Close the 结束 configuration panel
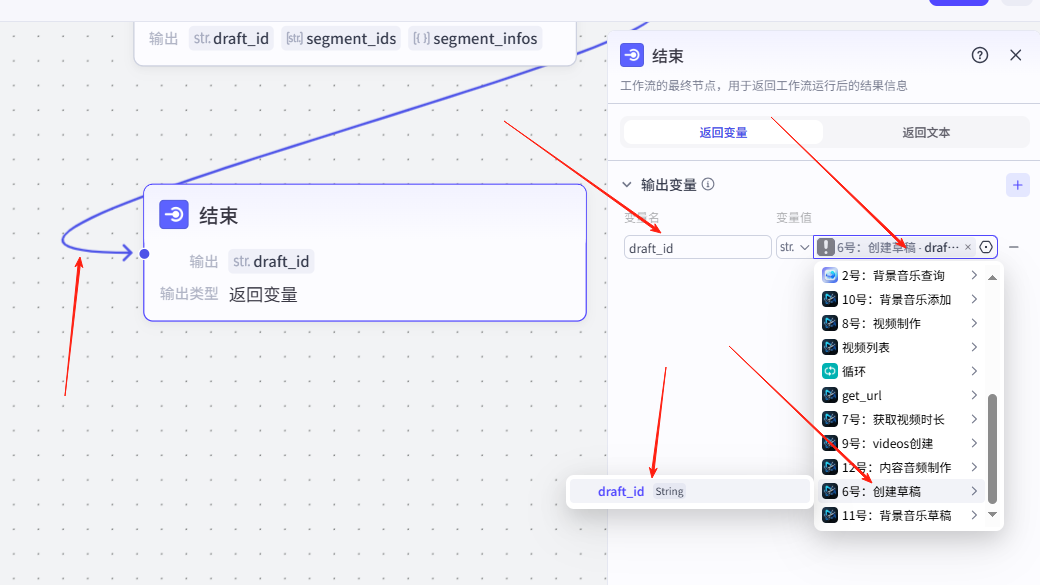This screenshot has height=585, width=1040. (x=1016, y=55)
